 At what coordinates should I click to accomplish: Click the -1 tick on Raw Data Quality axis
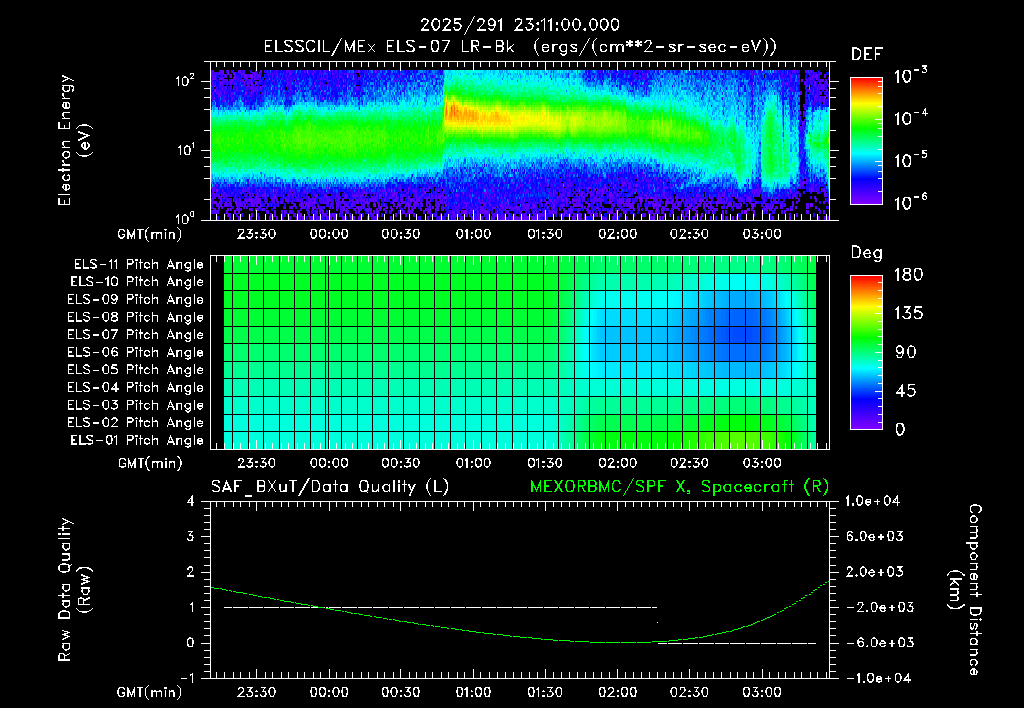(x=187, y=678)
